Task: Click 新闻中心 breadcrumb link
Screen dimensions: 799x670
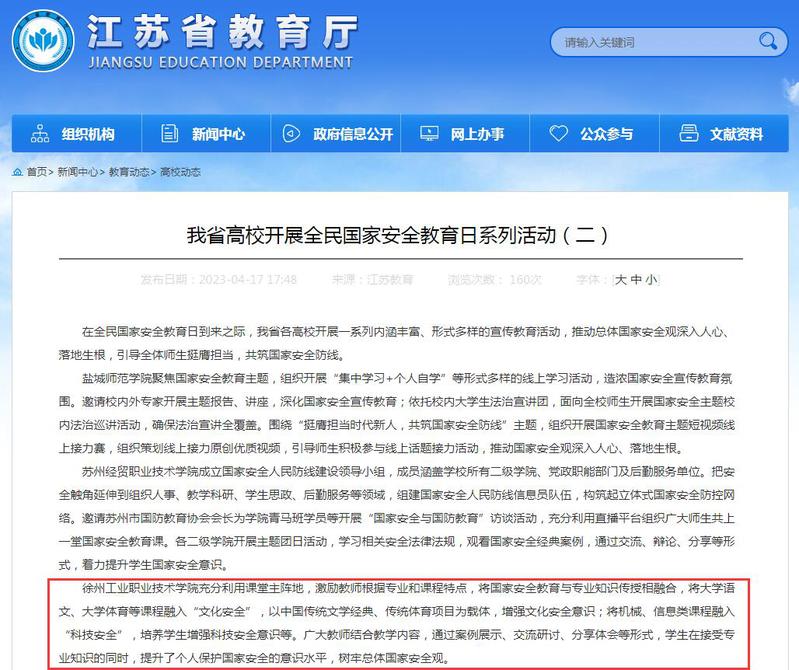Action: (77, 172)
